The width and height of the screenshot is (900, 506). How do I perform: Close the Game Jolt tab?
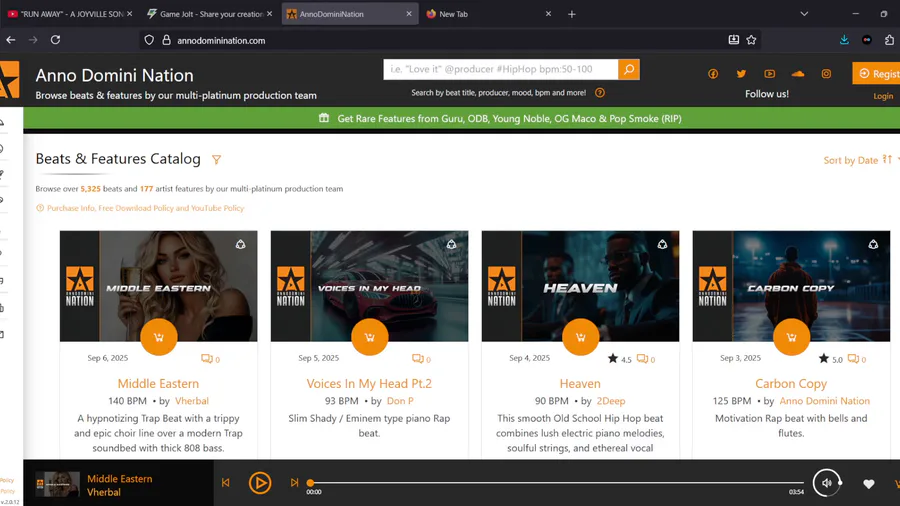tap(269, 14)
